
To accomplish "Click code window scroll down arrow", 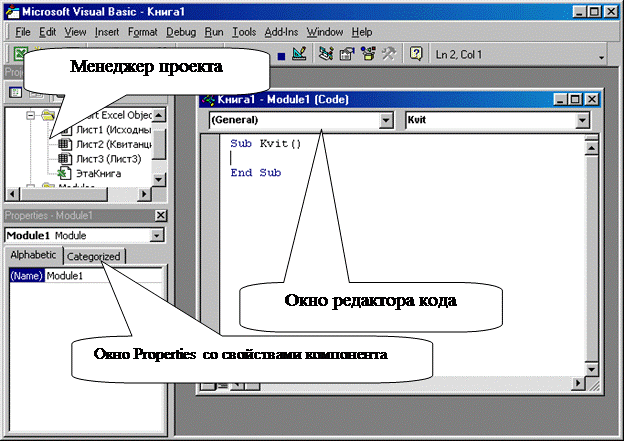I will [x=591, y=369].
